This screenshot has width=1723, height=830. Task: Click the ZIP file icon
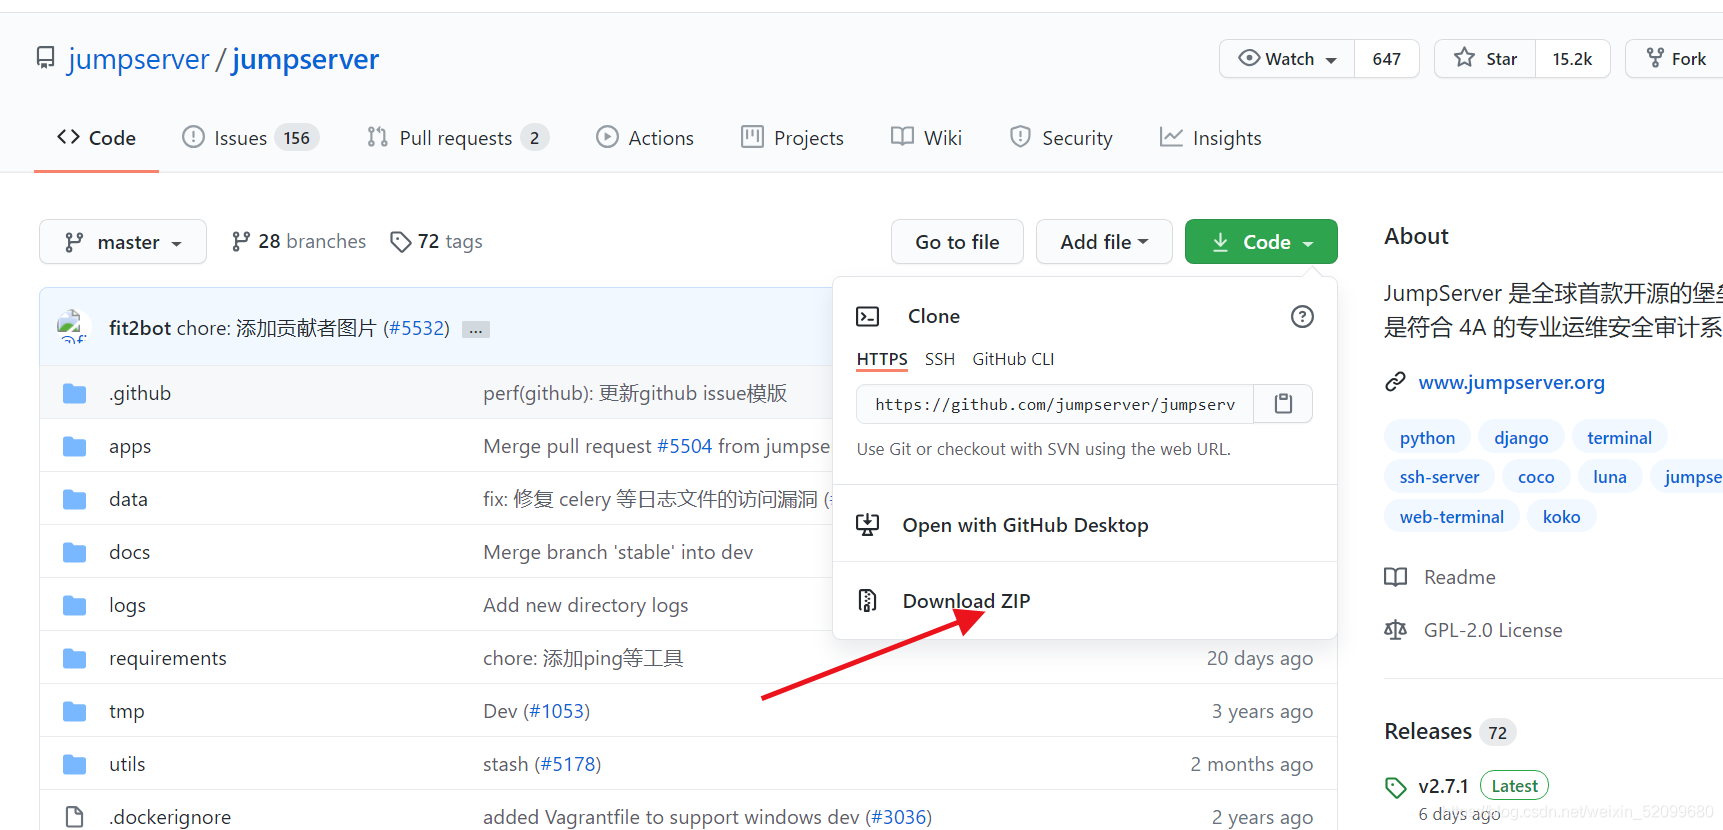point(868,600)
